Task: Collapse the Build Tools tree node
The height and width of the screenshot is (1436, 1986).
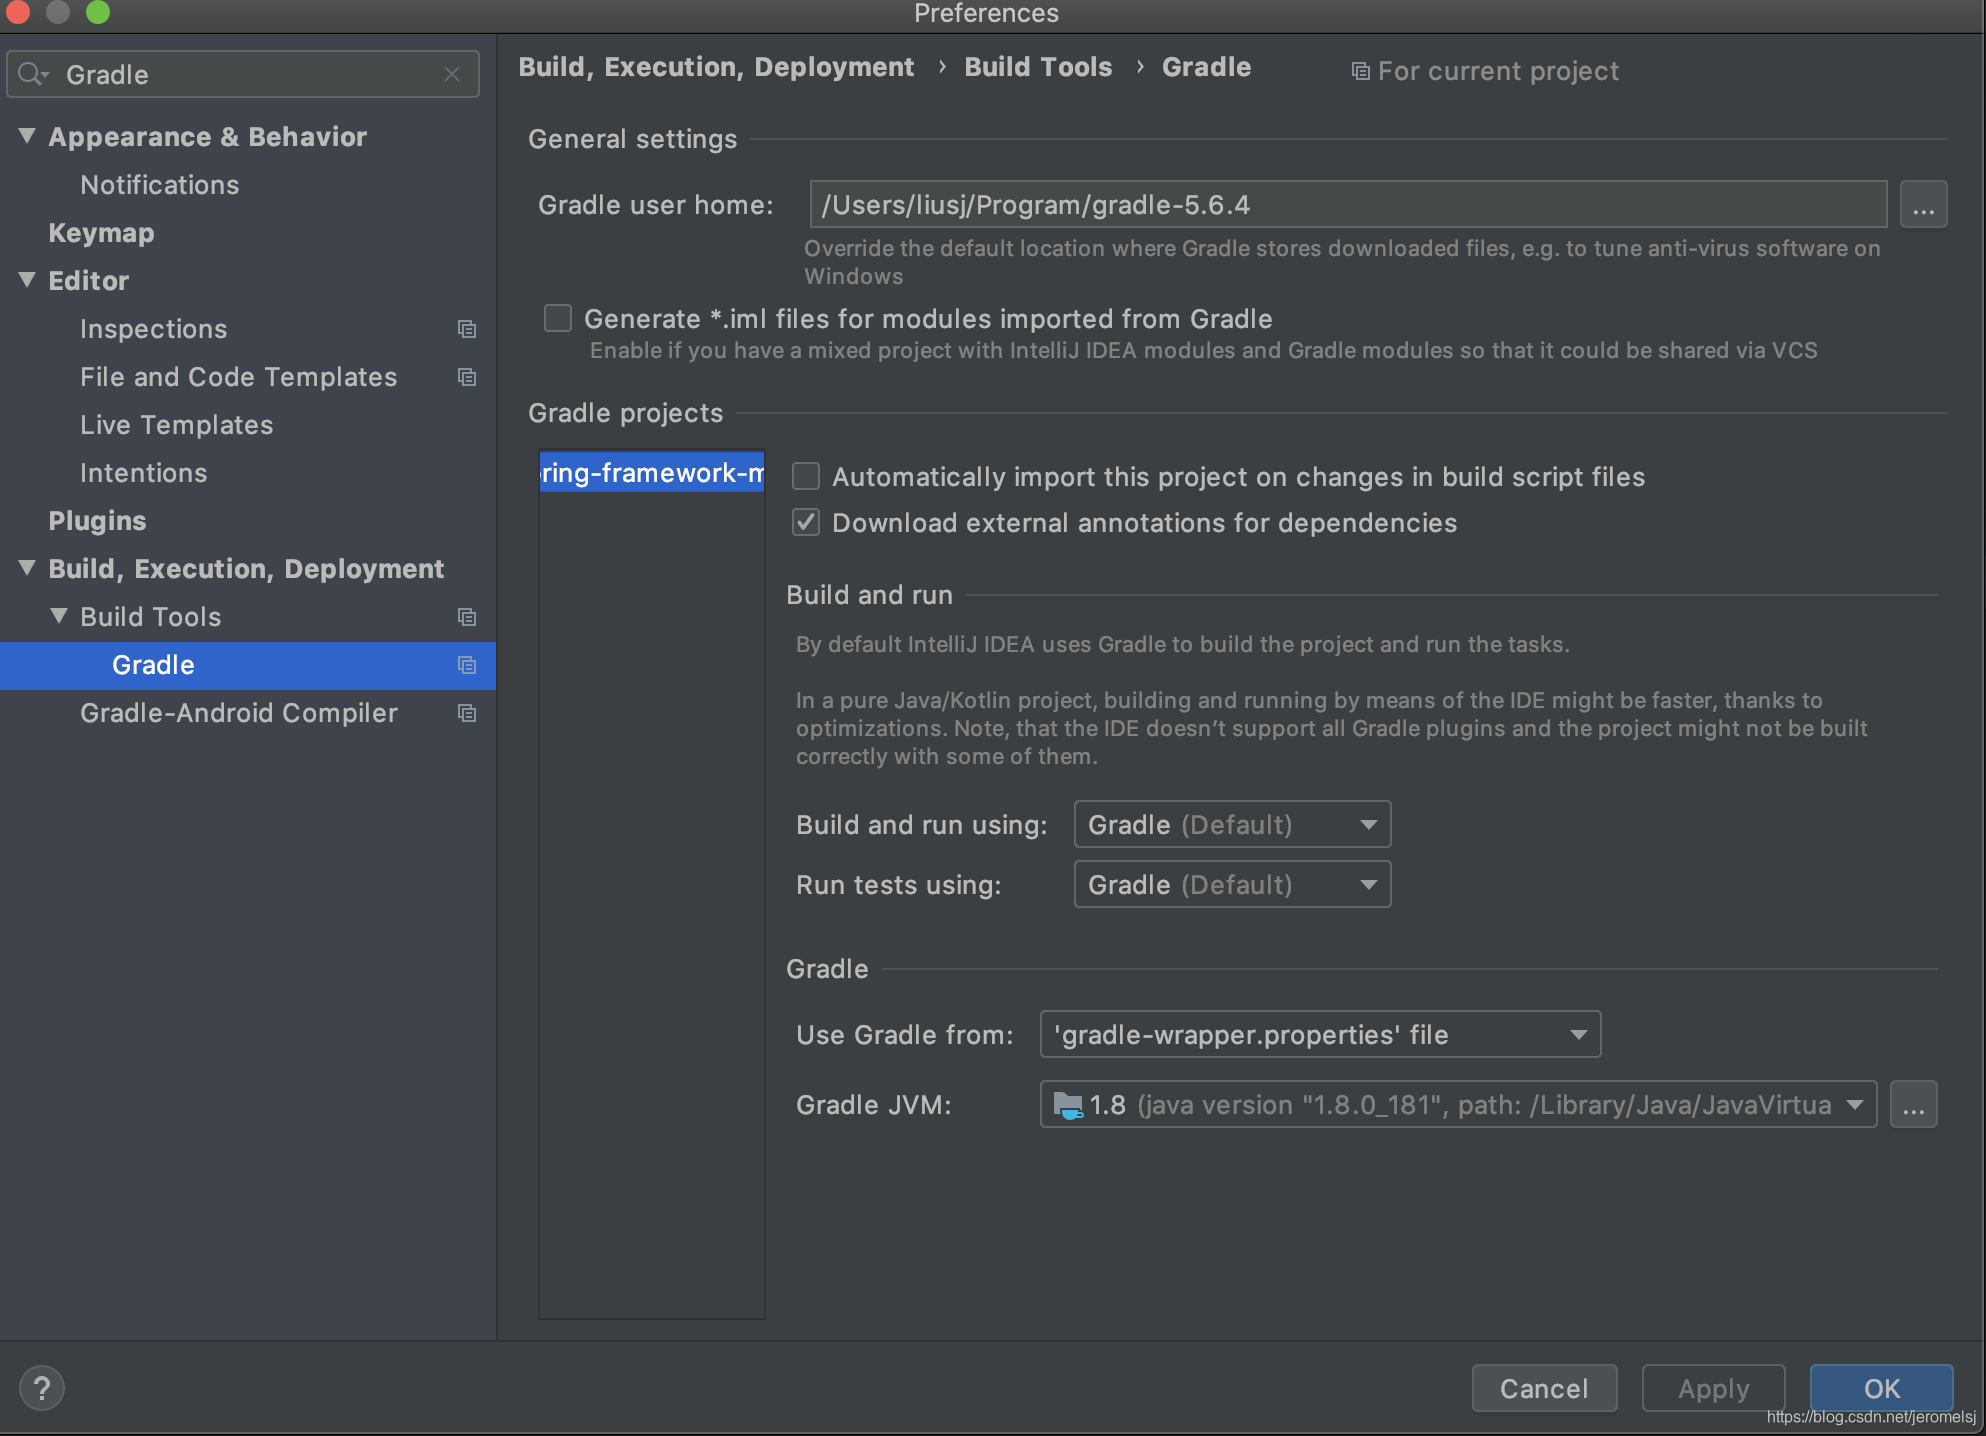Action: click(59, 616)
